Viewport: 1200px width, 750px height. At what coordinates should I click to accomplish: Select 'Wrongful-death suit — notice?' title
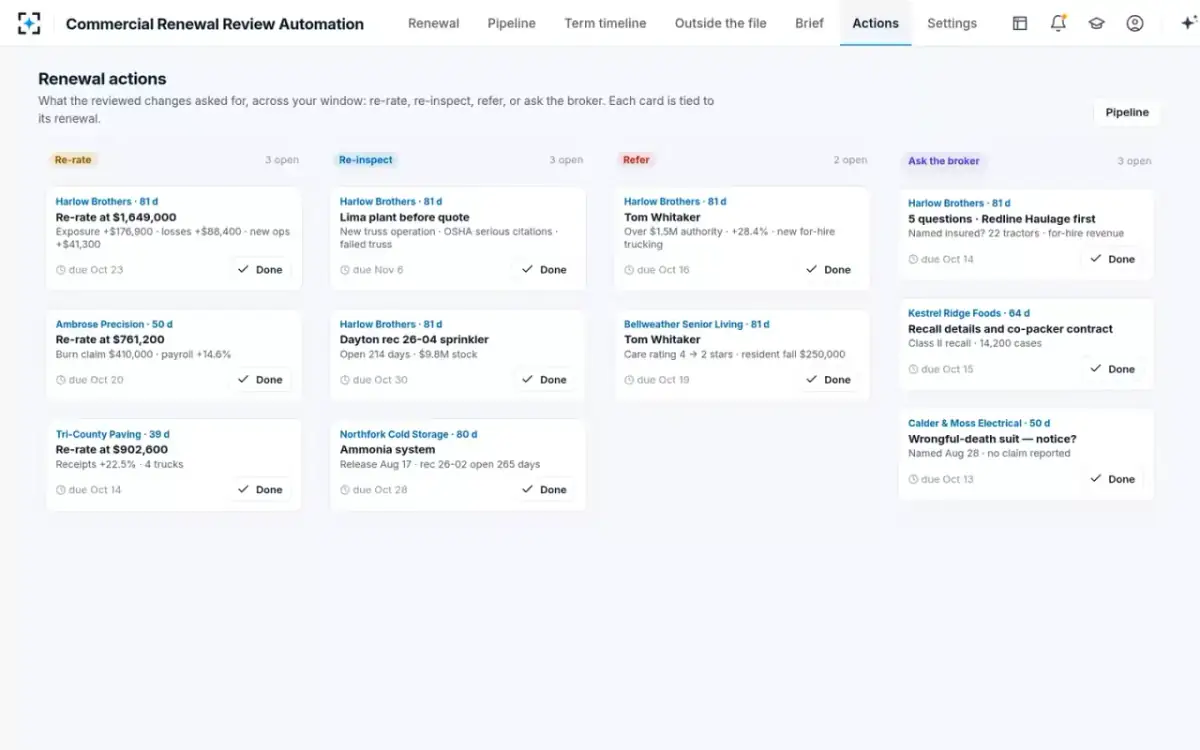pyautogui.click(x=992, y=439)
